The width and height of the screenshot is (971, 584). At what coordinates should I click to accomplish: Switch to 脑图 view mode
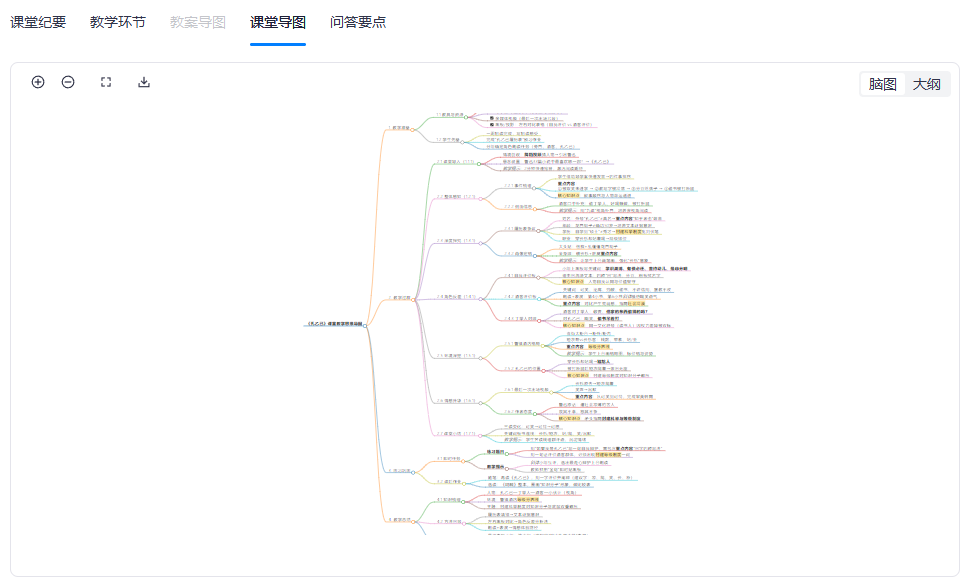point(883,84)
